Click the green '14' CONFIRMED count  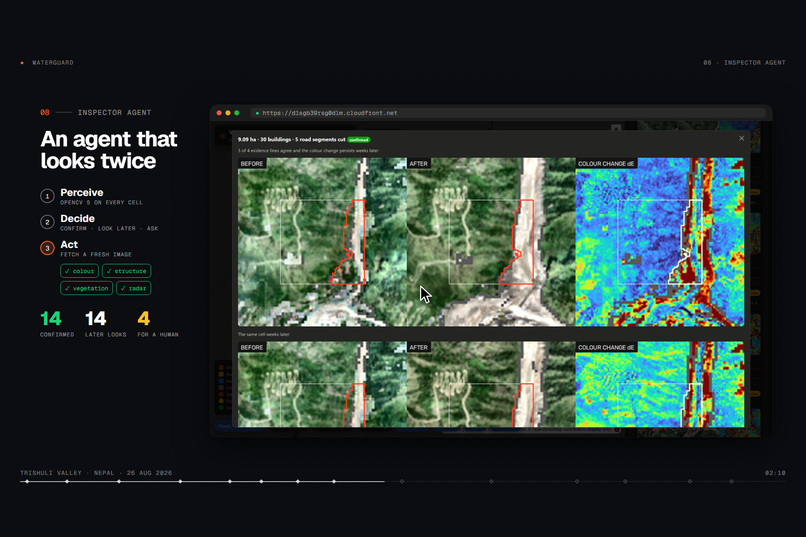click(51, 319)
